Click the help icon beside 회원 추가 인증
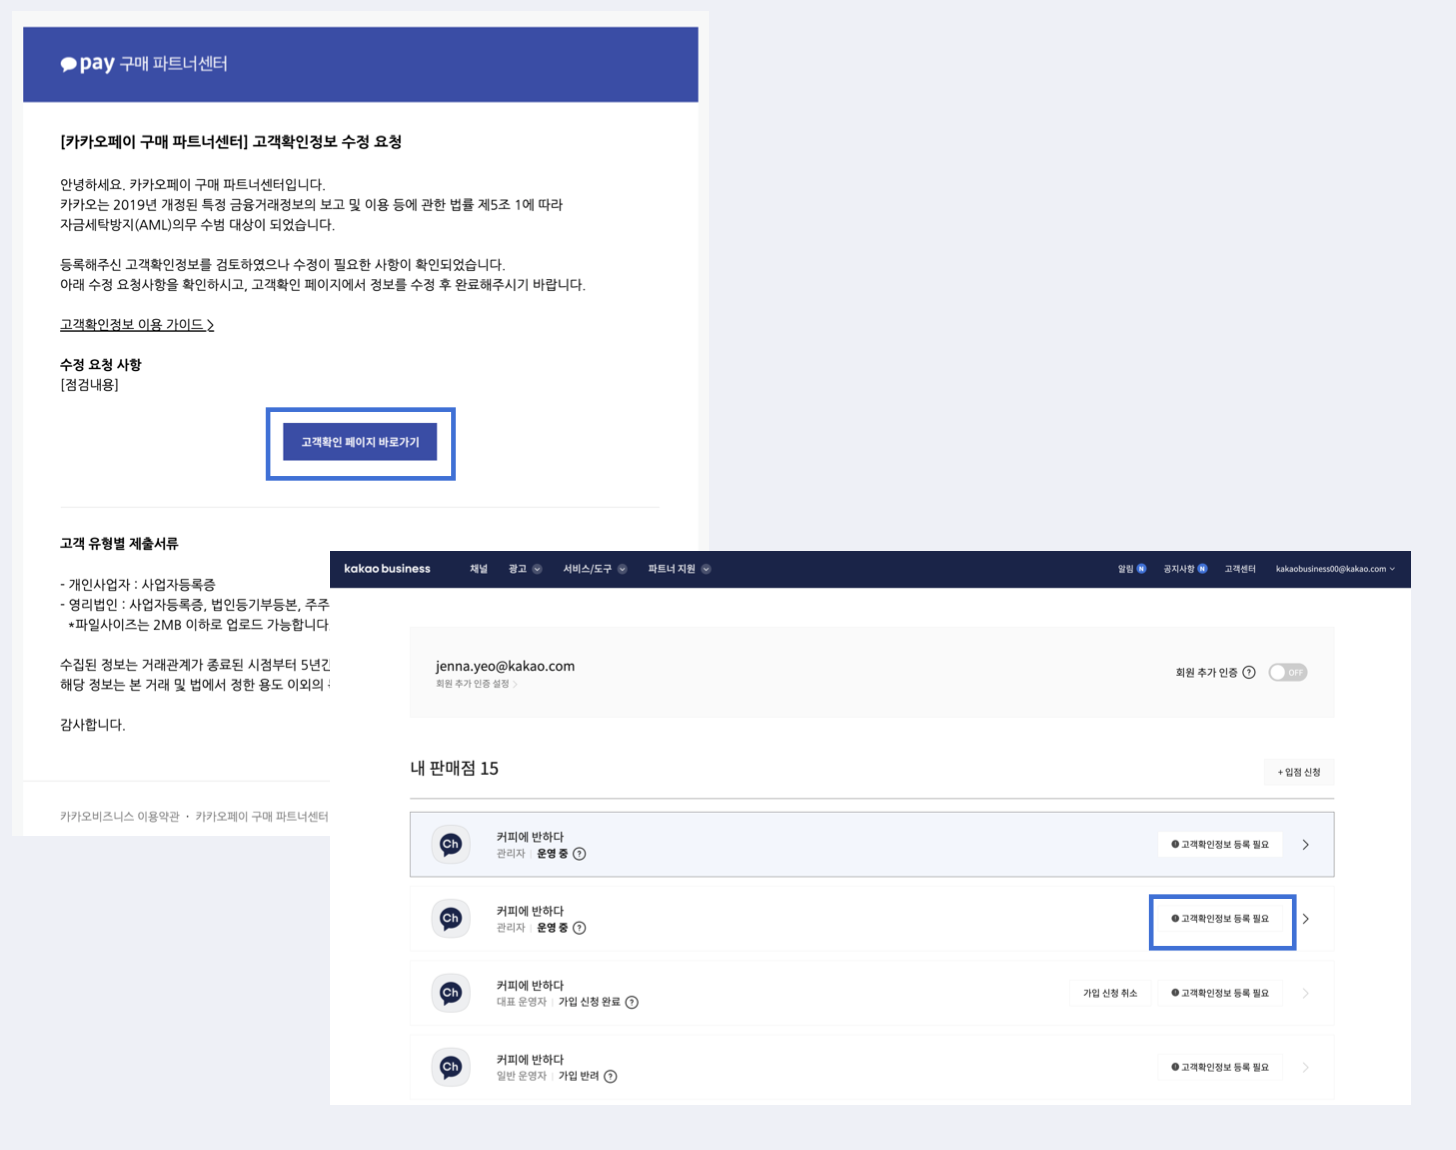This screenshot has height=1150, width=1456. [1249, 673]
